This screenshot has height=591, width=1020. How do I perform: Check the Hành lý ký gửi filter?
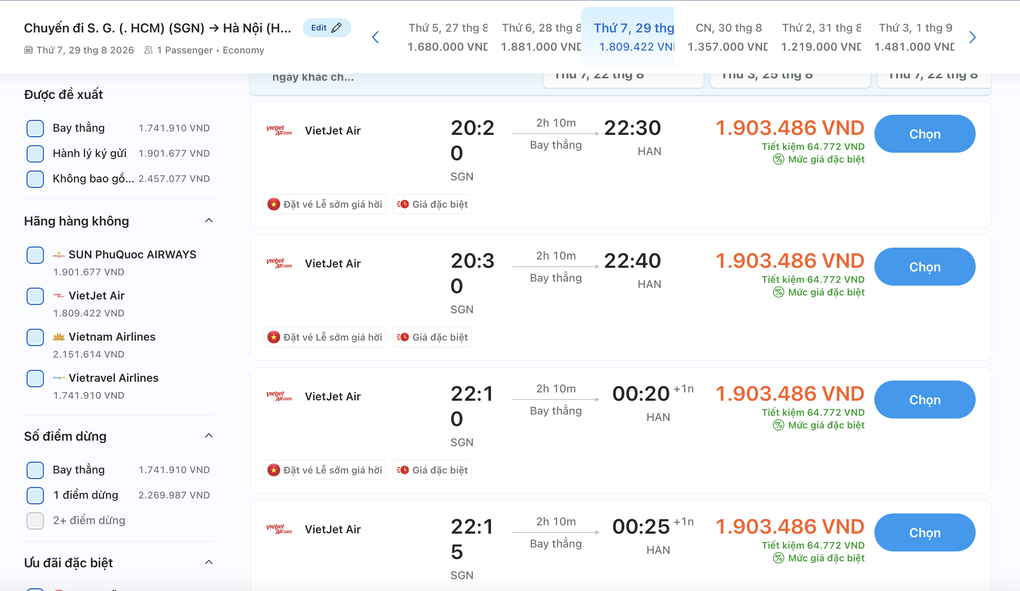click(35, 153)
